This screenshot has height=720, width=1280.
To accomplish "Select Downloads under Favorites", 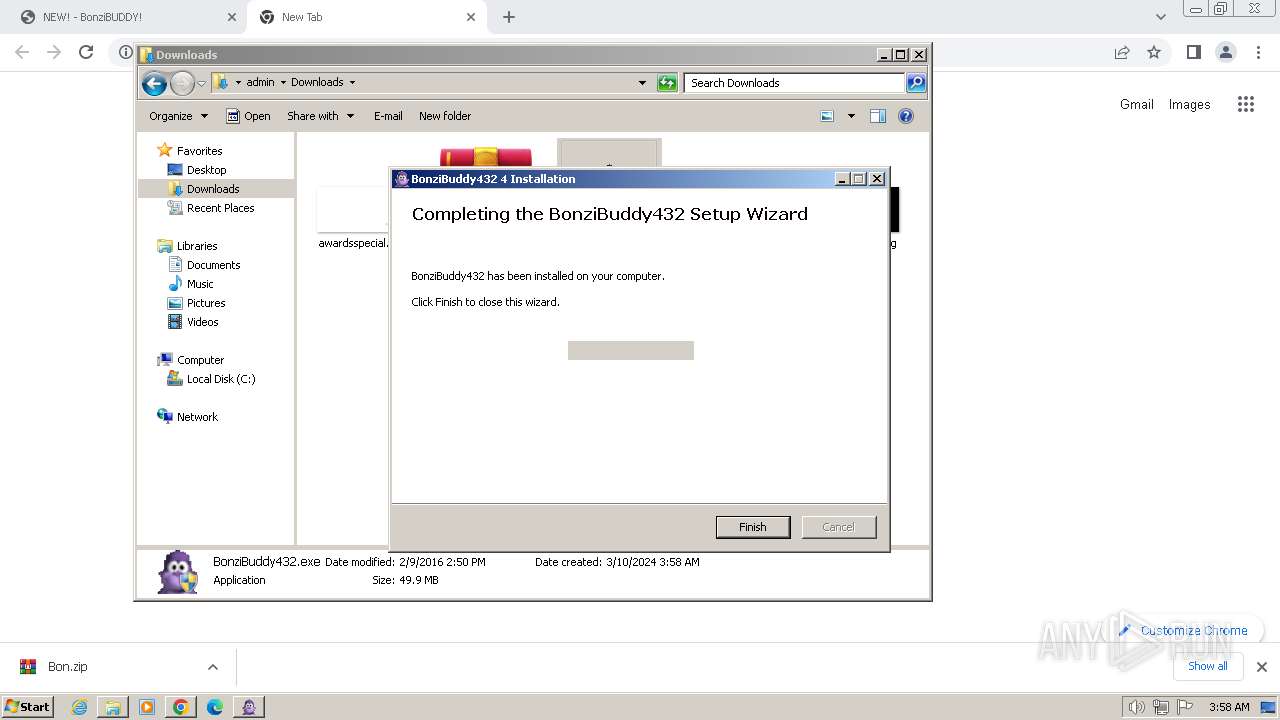I will tap(212, 189).
